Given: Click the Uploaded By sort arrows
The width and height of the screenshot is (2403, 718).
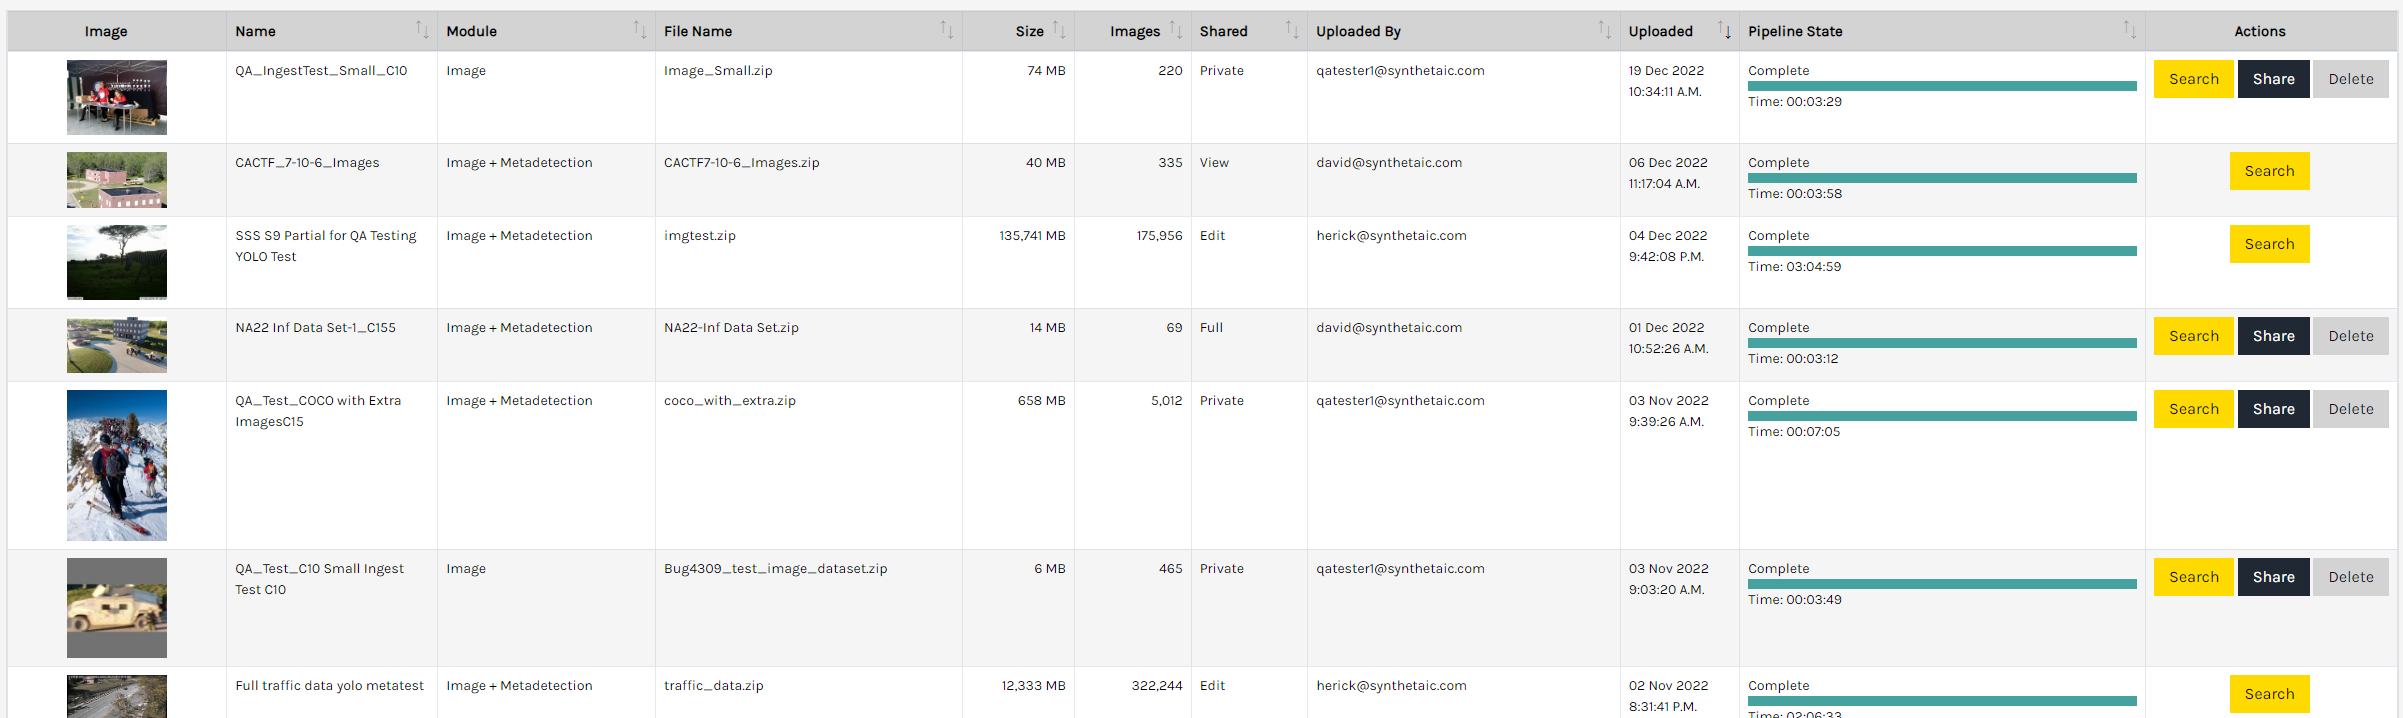Looking at the screenshot, I should [1604, 31].
